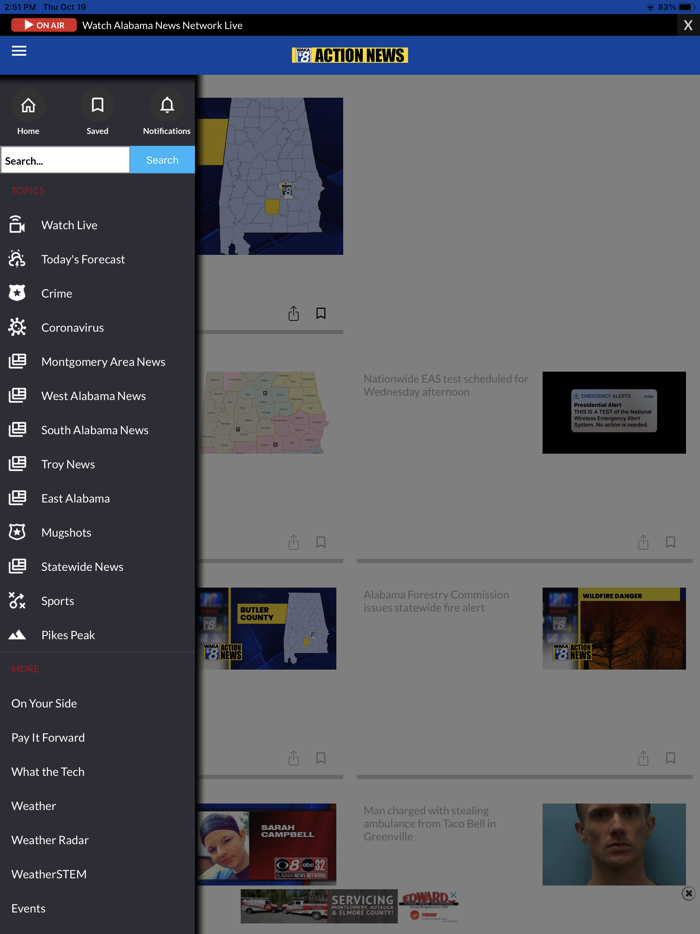Close the live banner with X
The height and width of the screenshot is (934, 700).
tap(688, 25)
